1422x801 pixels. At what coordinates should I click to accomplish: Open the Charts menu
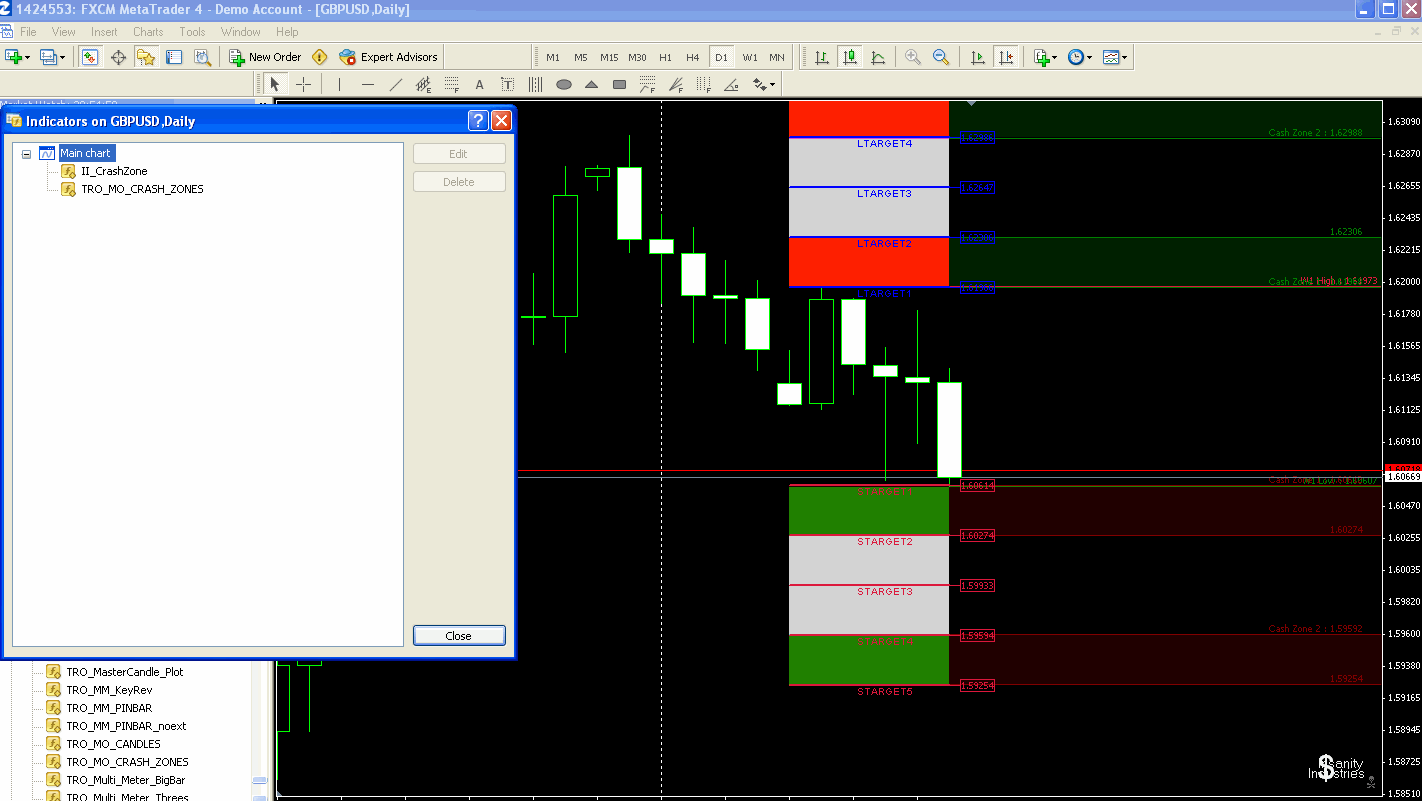(148, 32)
